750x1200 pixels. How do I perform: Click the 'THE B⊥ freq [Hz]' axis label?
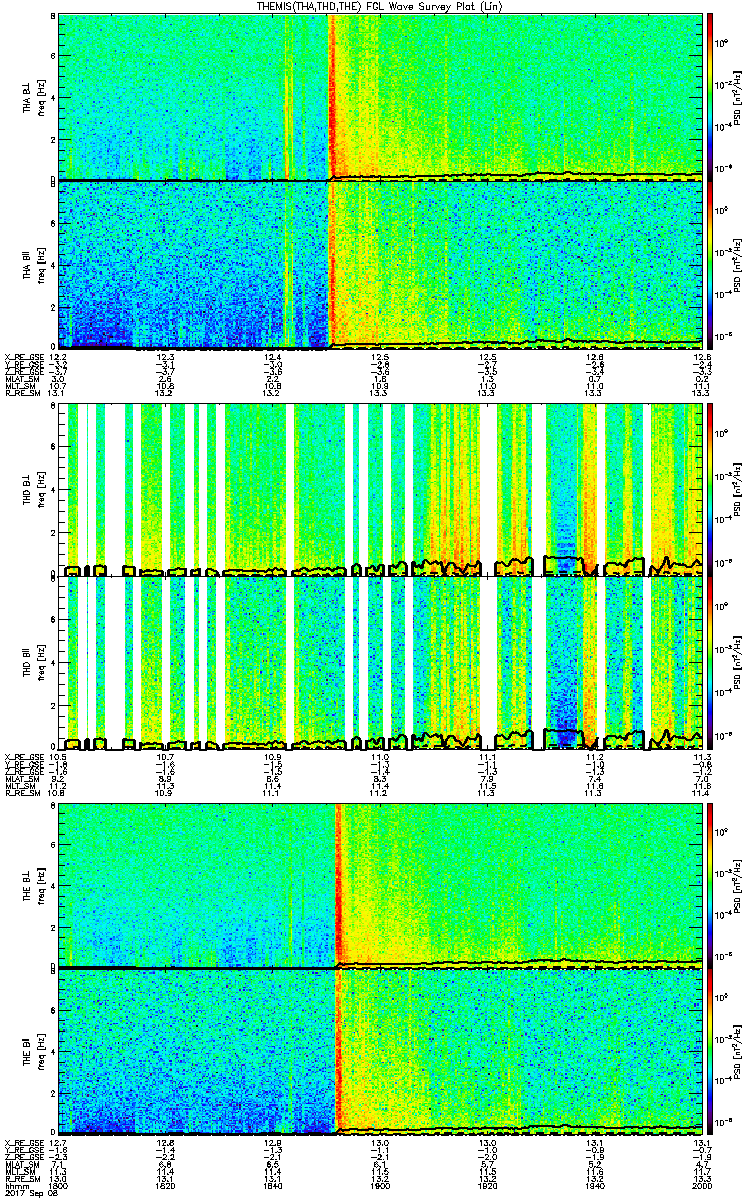(32, 884)
